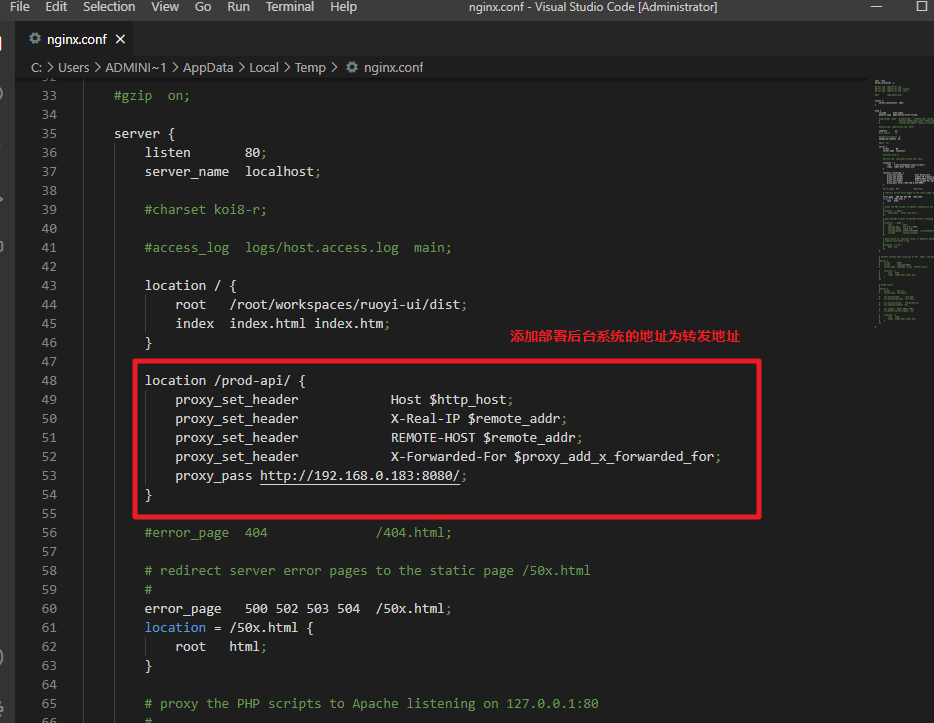Click line number 48 in the gutter
Viewport: 934px width, 723px height.
pos(49,381)
